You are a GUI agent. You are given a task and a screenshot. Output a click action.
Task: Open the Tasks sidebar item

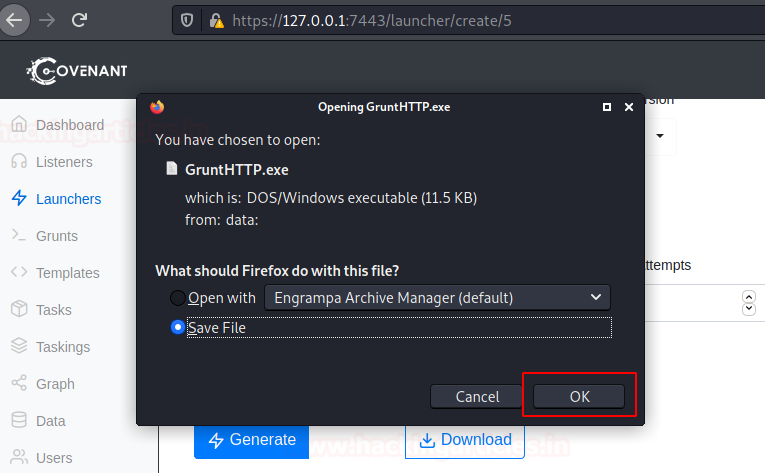(41, 310)
